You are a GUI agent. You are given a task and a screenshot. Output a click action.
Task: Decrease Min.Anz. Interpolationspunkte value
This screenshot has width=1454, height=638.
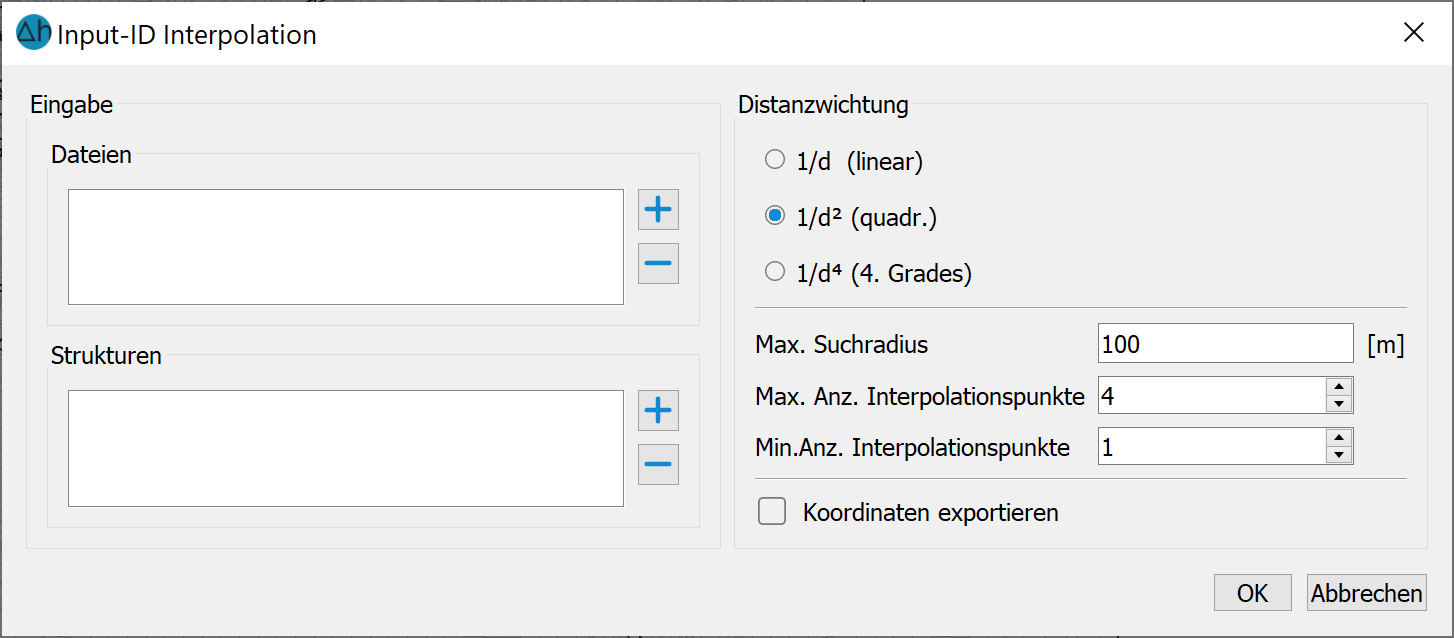(x=1339, y=456)
